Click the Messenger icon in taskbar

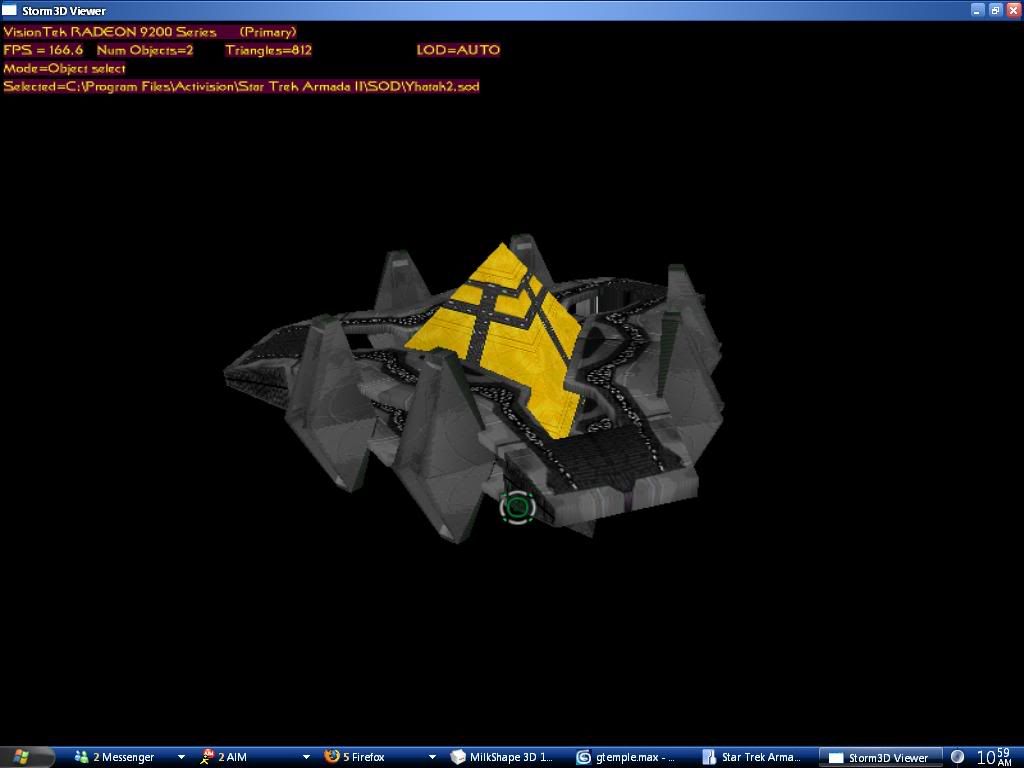pos(81,756)
